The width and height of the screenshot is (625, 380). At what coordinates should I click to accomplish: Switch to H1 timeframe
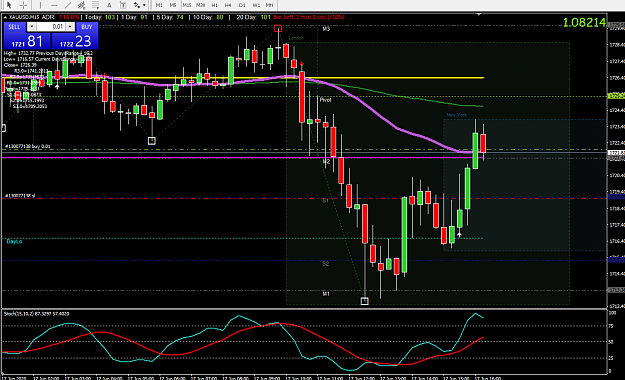point(214,5)
